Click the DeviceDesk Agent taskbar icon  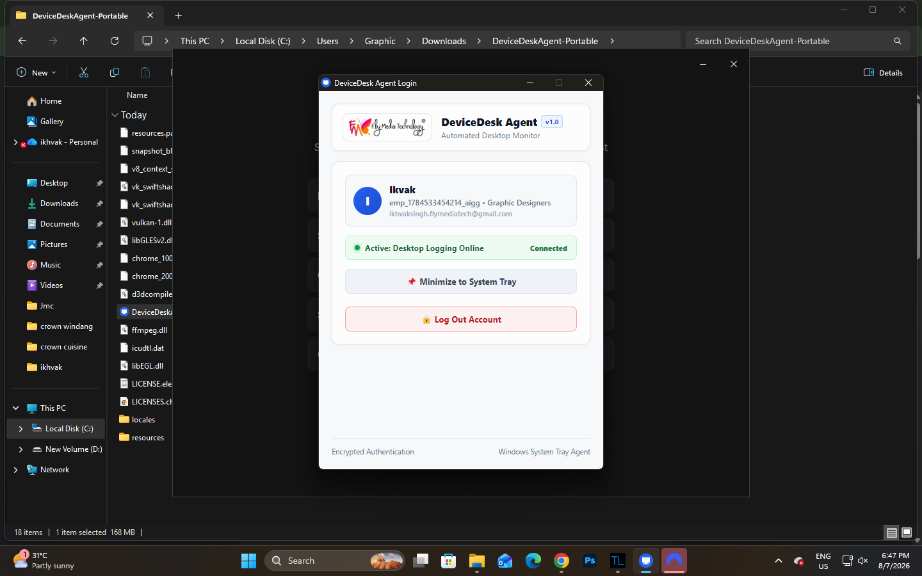(646, 561)
